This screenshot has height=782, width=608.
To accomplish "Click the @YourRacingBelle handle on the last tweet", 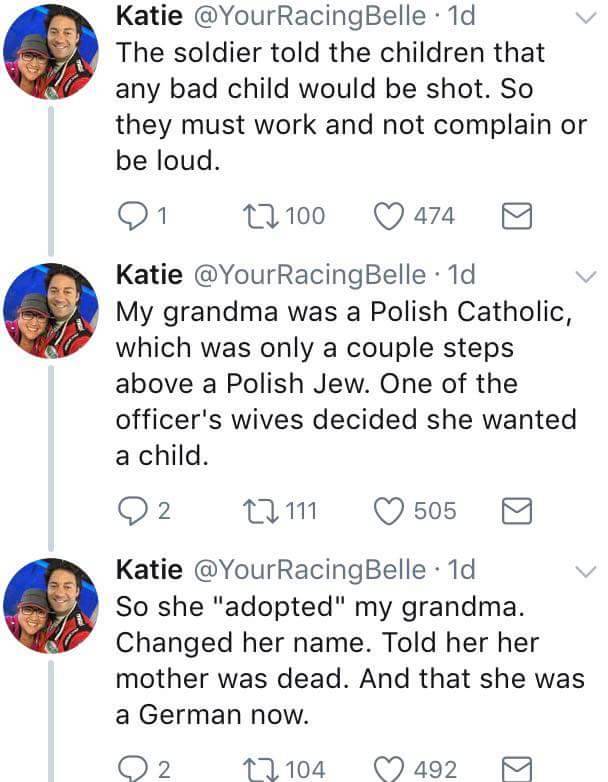I will [x=305, y=569].
